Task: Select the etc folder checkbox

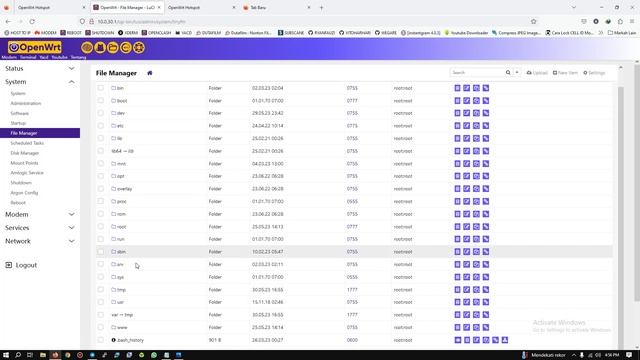Action: coord(100,126)
